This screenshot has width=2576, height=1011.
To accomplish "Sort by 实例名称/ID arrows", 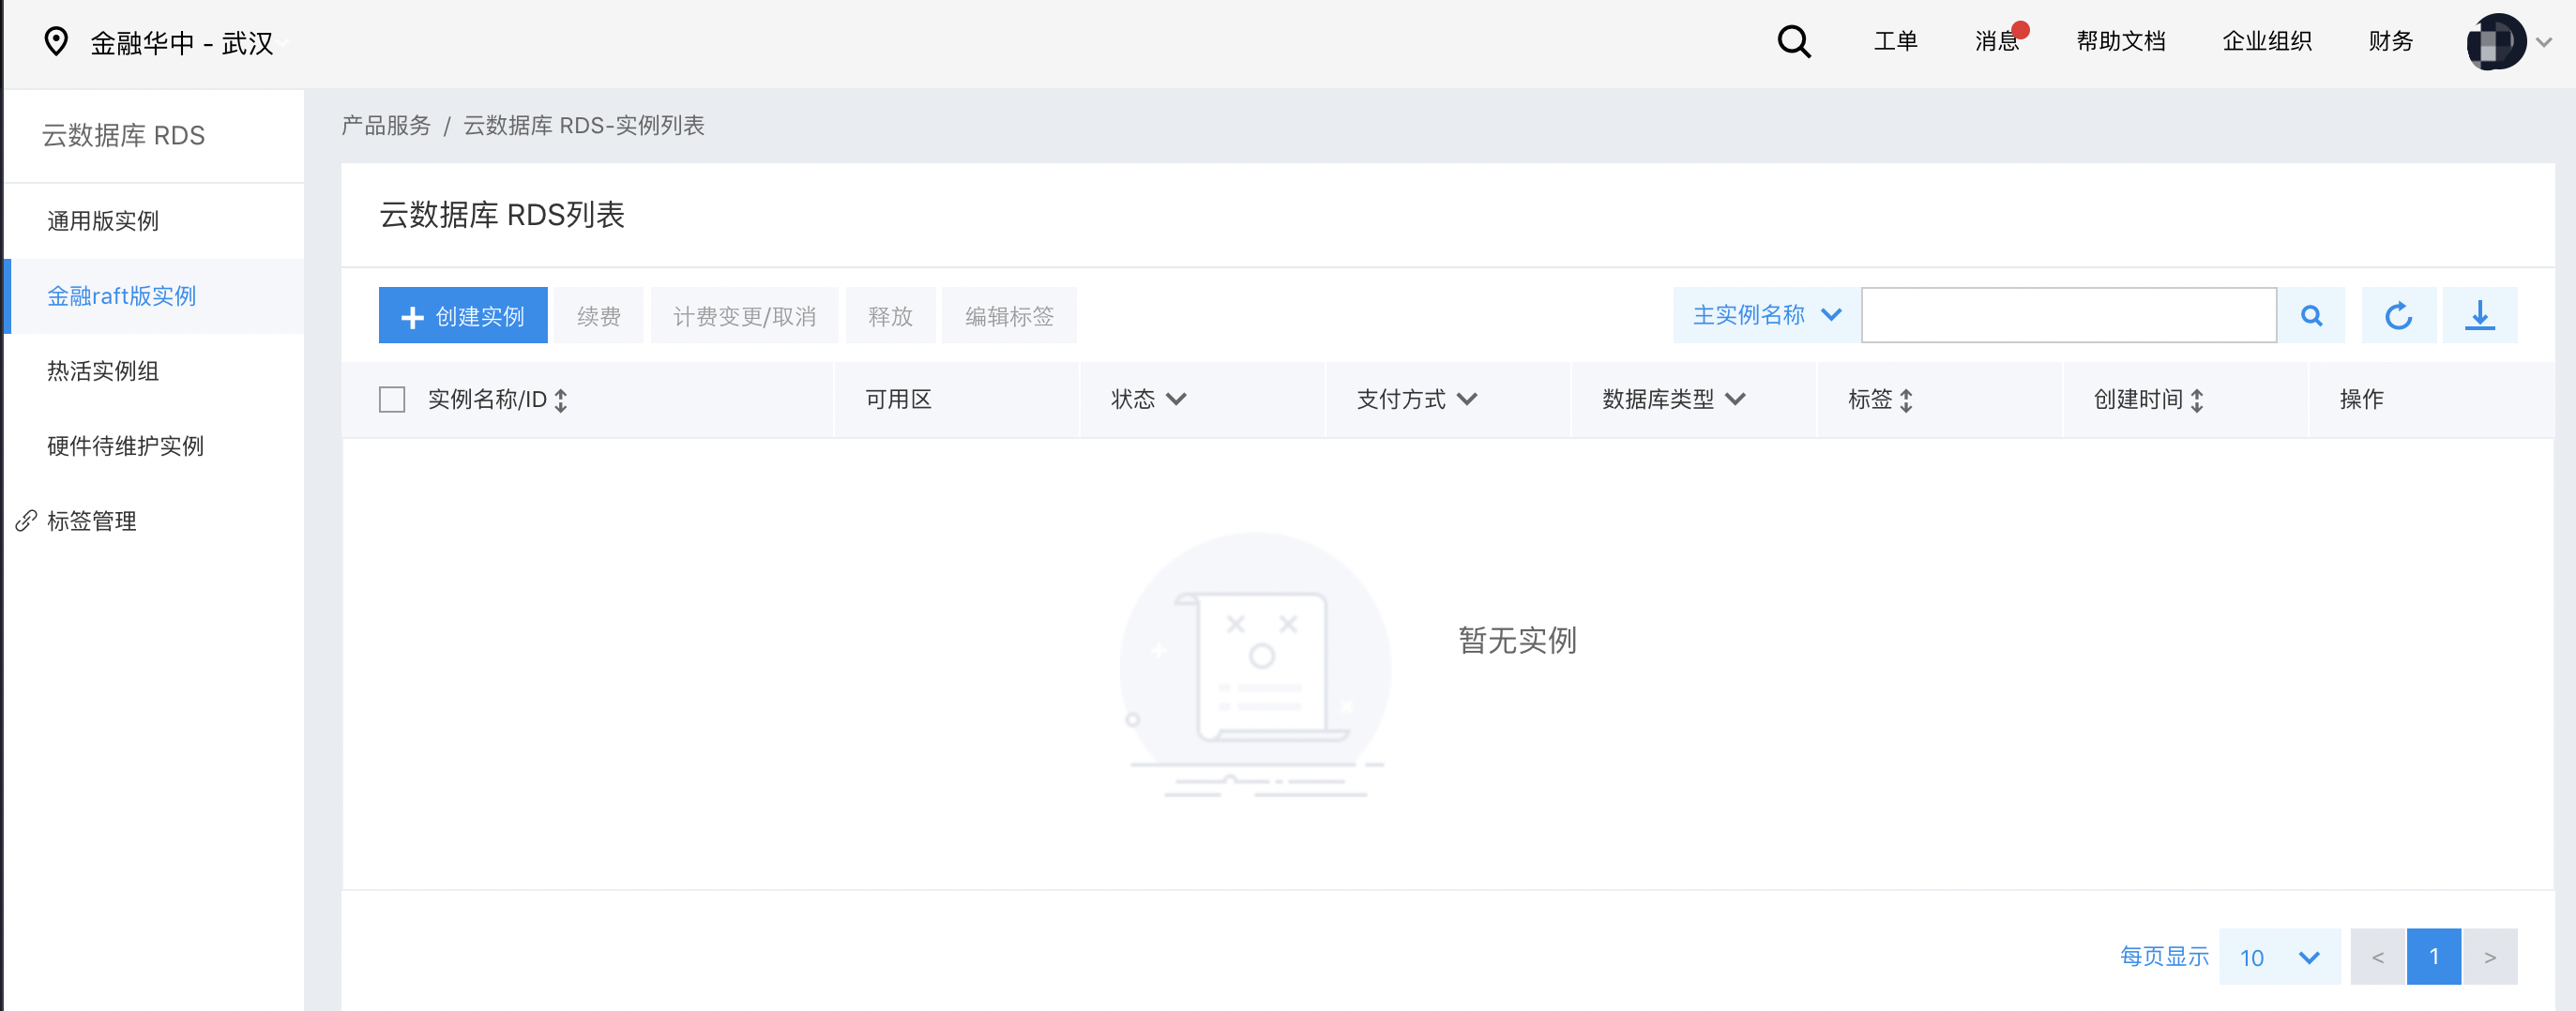I will tap(561, 400).
